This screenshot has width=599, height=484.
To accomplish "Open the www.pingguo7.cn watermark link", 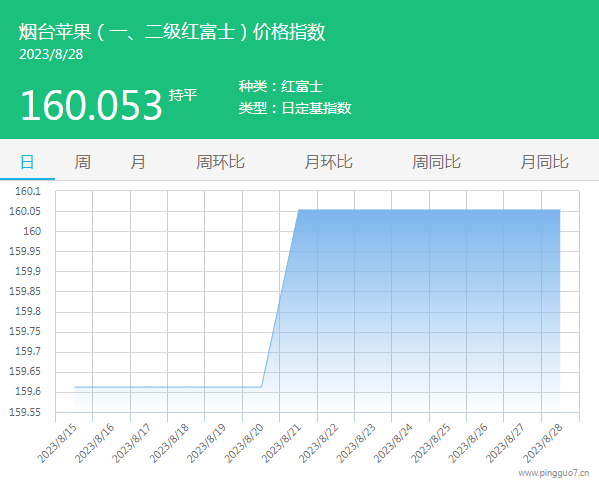I will (554, 473).
